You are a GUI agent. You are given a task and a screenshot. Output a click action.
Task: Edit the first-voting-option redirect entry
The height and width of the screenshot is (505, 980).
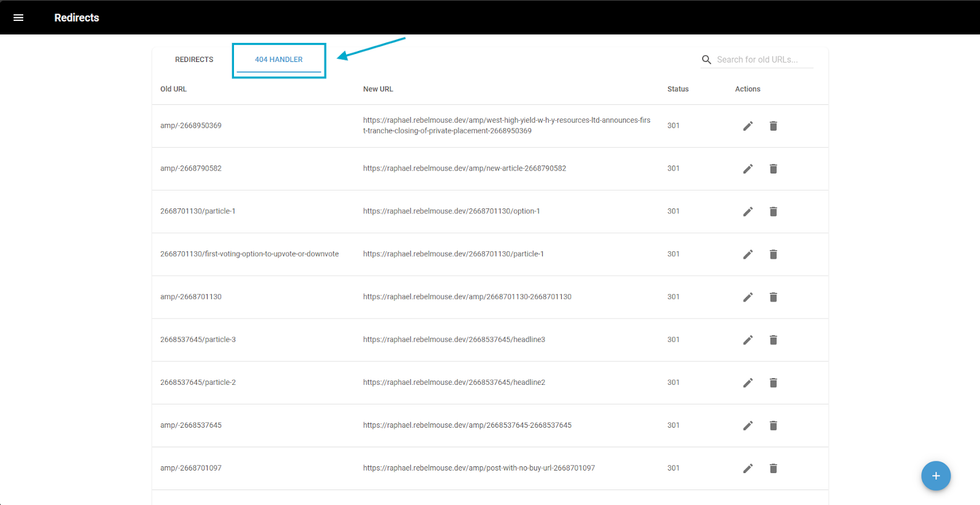pos(747,255)
